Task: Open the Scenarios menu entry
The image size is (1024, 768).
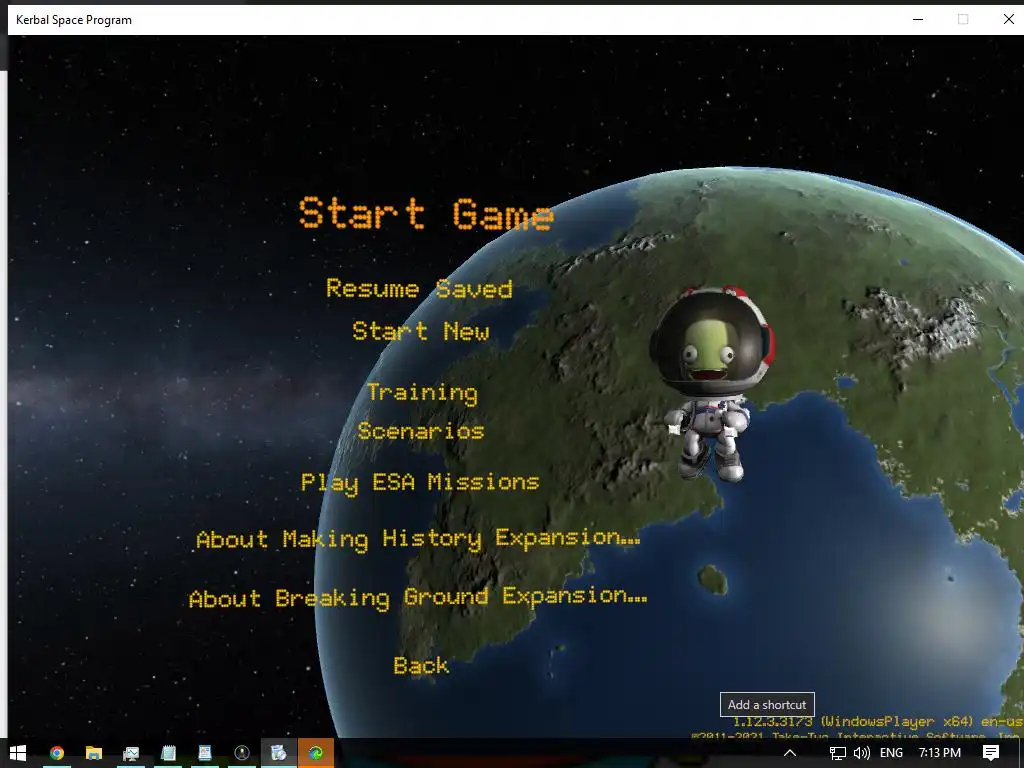Action: pyautogui.click(x=421, y=431)
